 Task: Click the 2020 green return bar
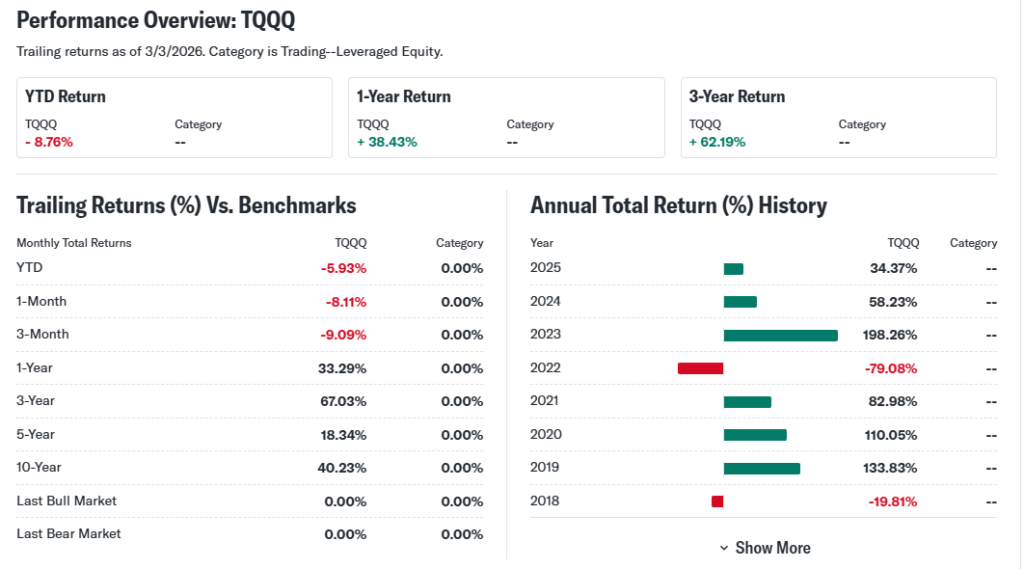(x=755, y=435)
